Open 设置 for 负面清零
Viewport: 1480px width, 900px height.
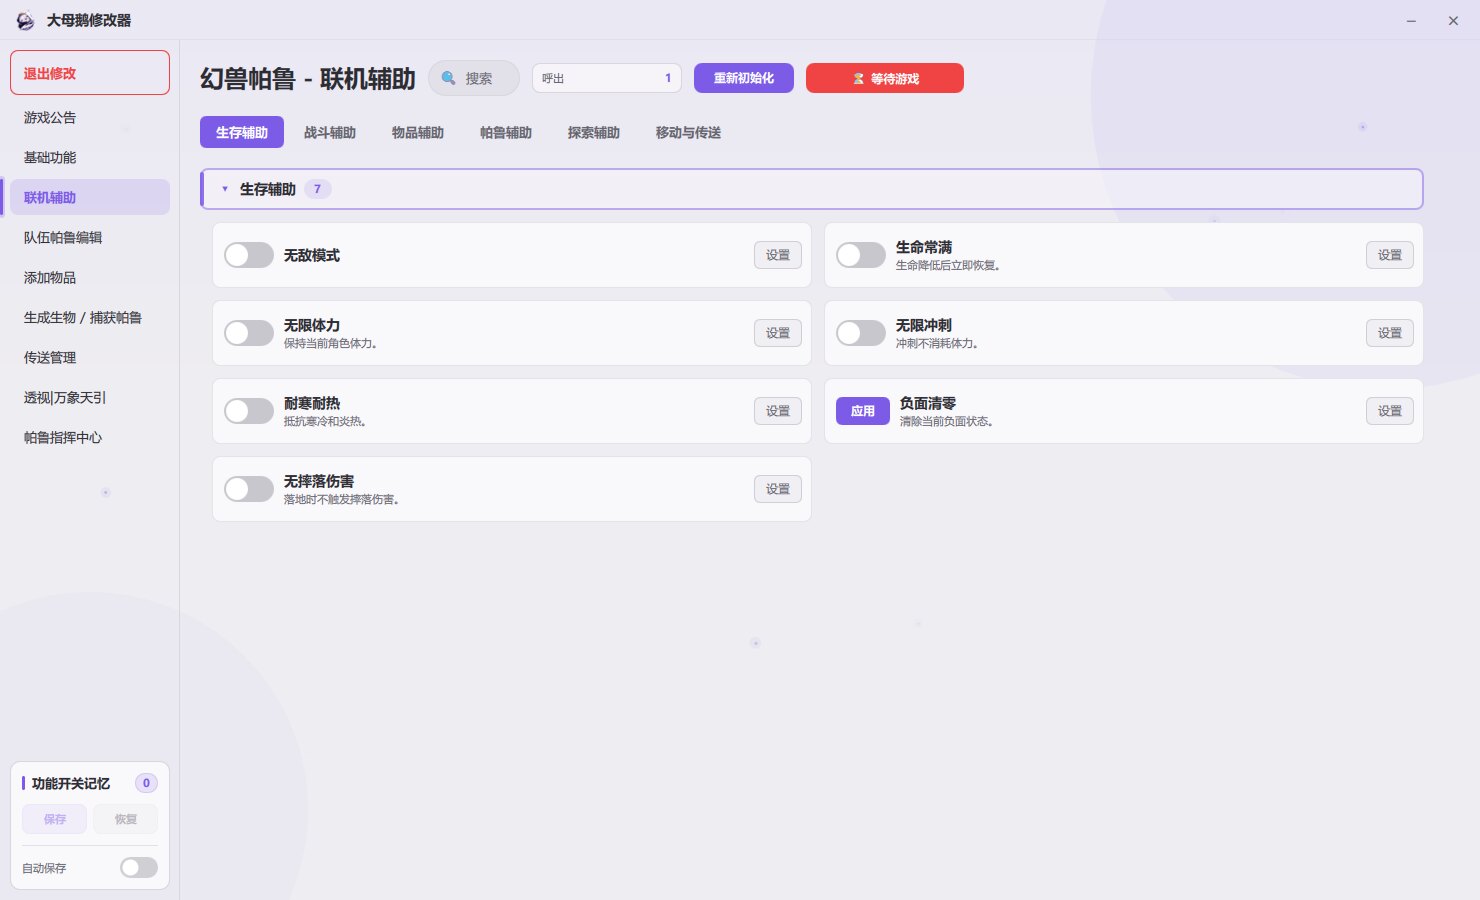coord(1390,411)
